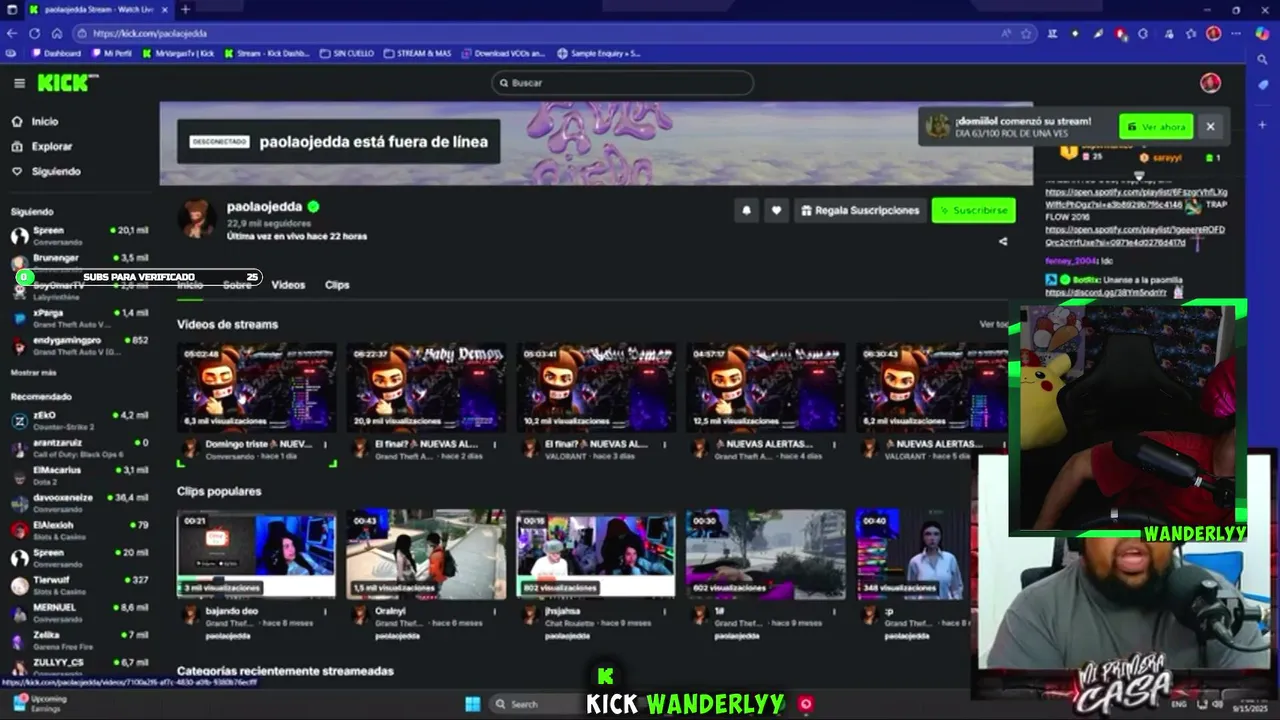
Task: Open options menu for Oralnyi clip
Action: (495, 611)
